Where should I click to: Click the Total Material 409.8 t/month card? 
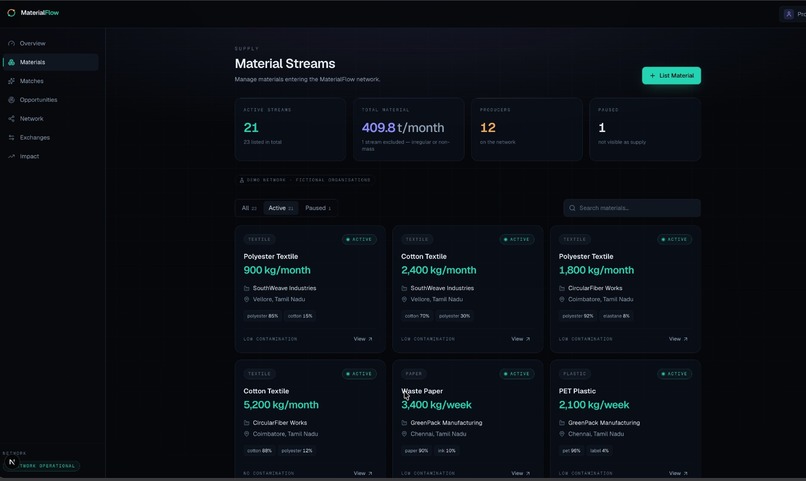tap(409, 130)
